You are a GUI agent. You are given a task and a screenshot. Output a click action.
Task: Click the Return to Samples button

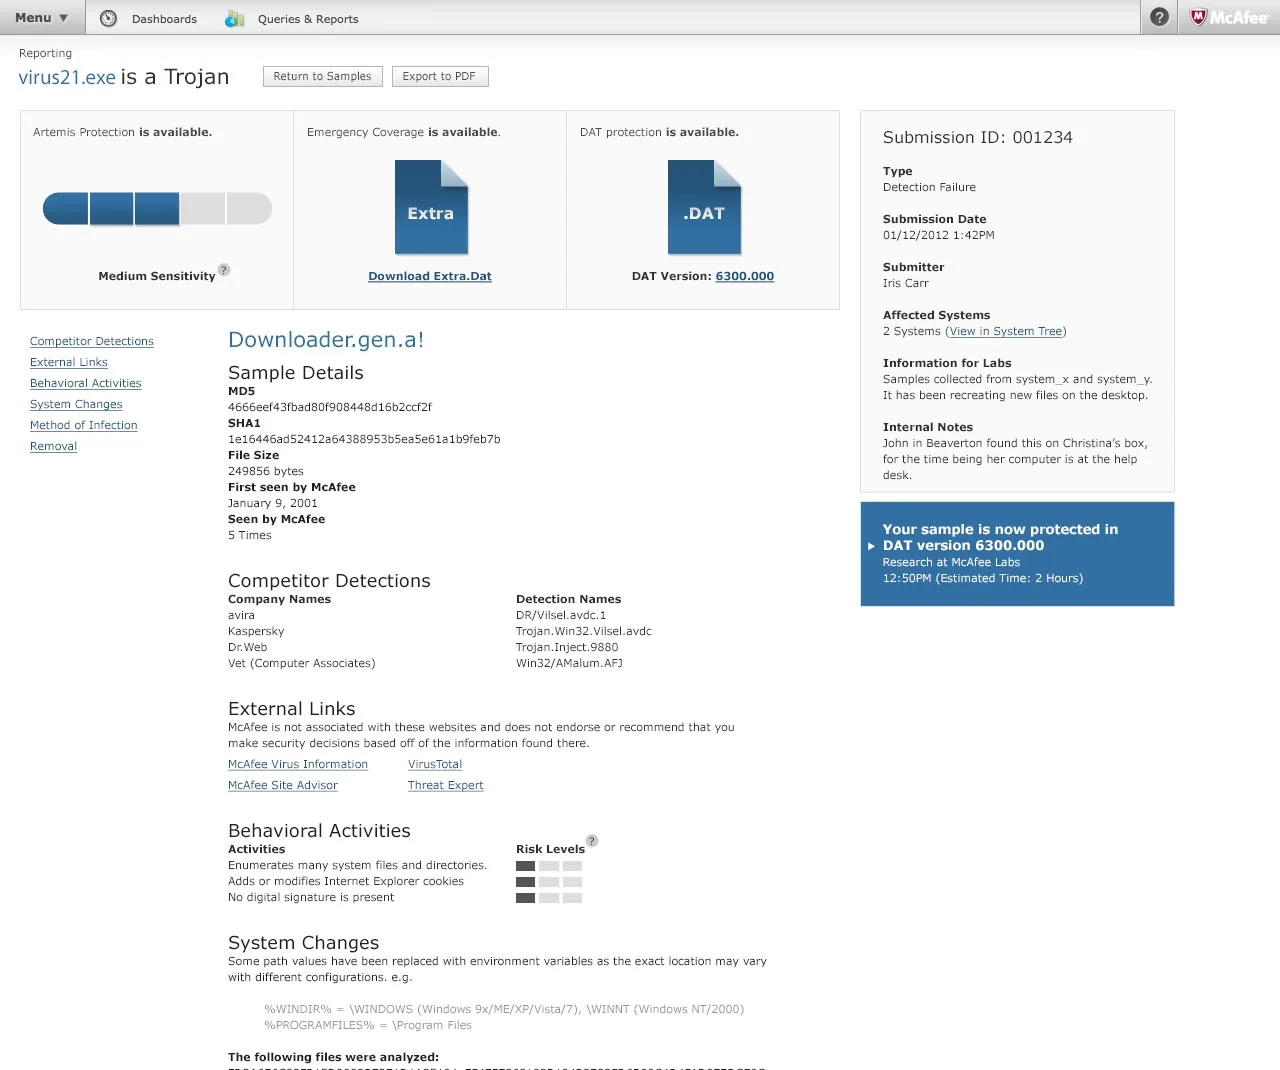click(x=322, y=76)
